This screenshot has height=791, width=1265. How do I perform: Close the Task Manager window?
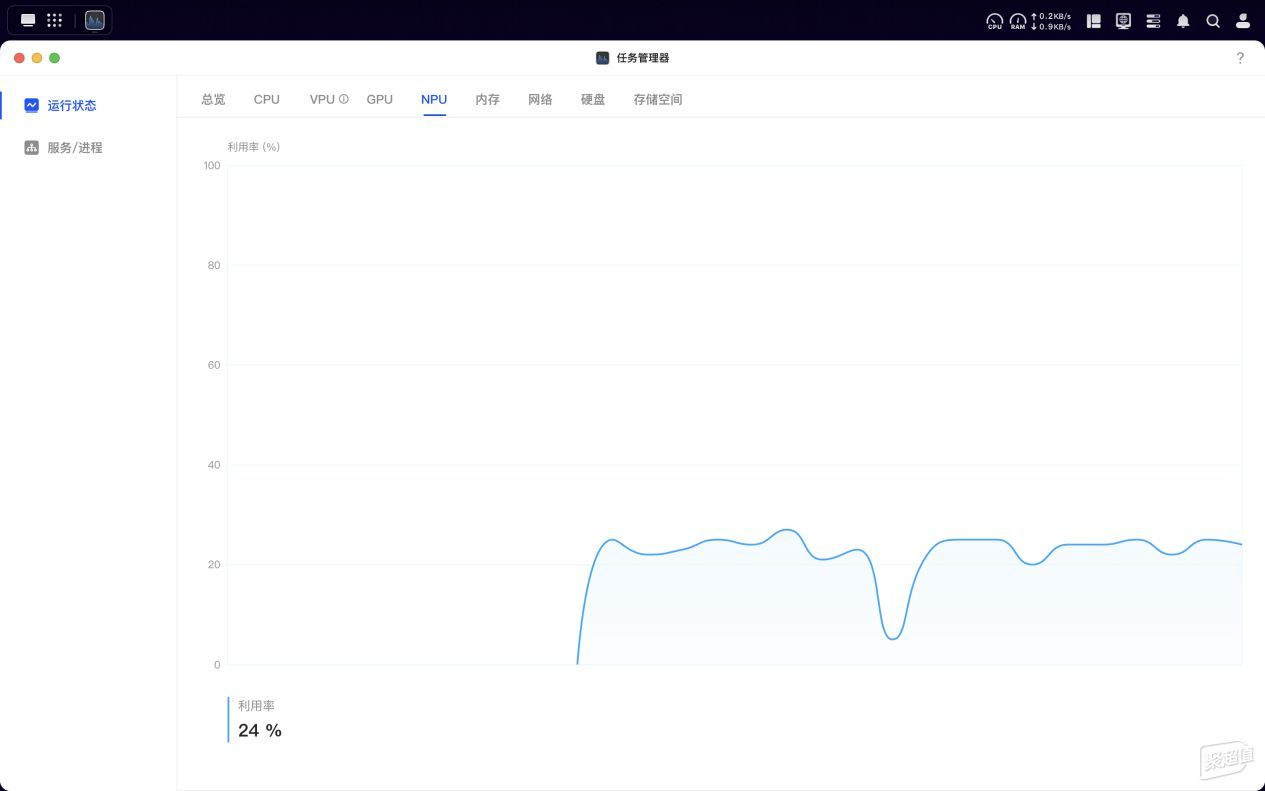(19, 58)
